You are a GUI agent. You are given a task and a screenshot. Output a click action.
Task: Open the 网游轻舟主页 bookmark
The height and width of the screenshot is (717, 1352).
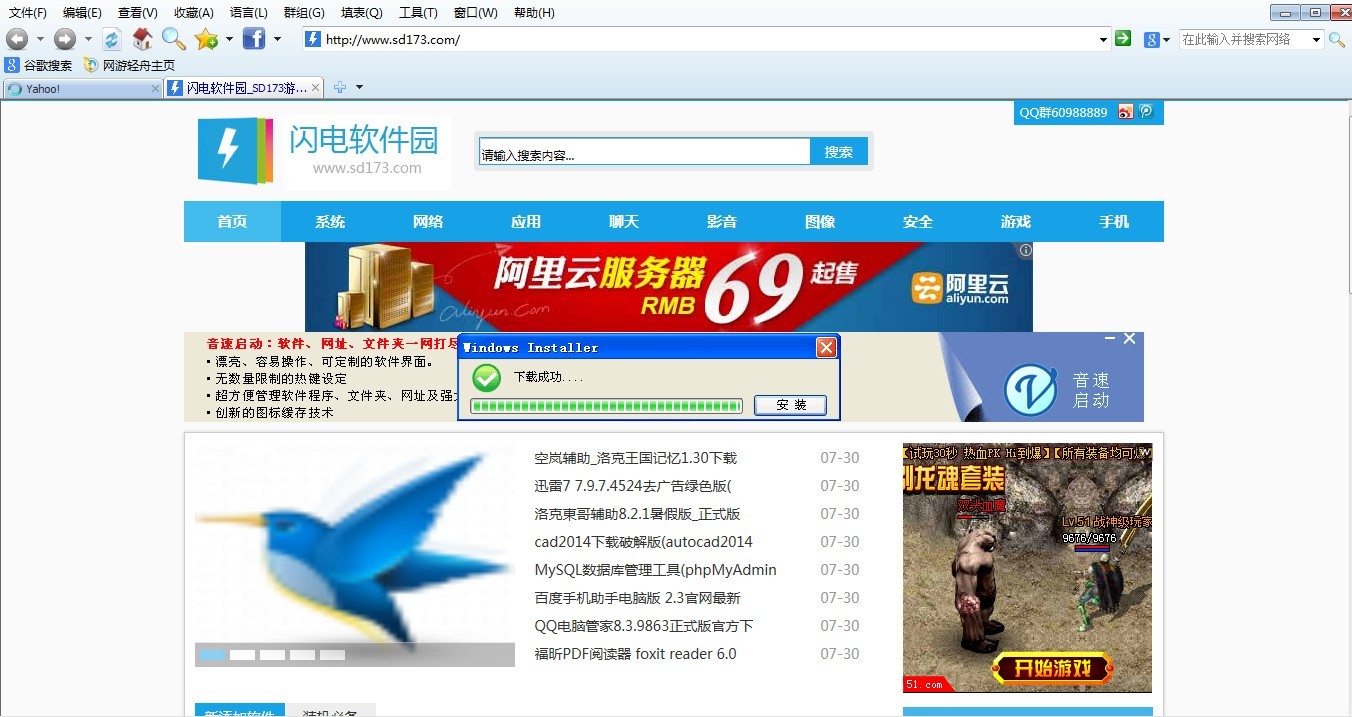pyautogui.click(x=129, y=65)
